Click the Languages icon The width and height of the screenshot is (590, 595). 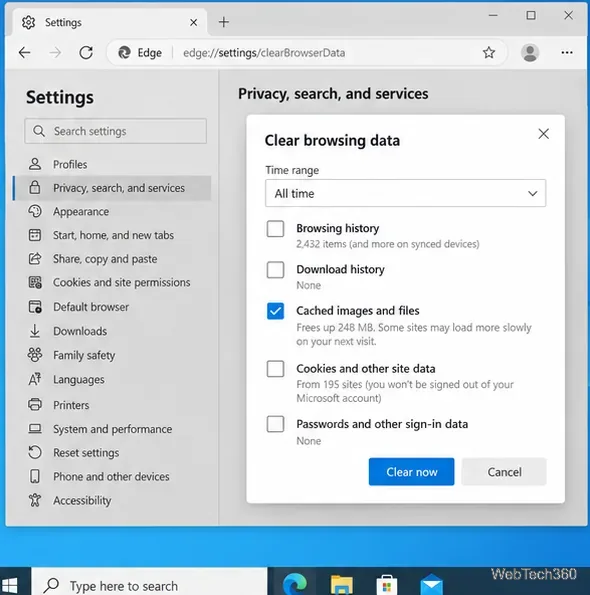tap(35, 379)
